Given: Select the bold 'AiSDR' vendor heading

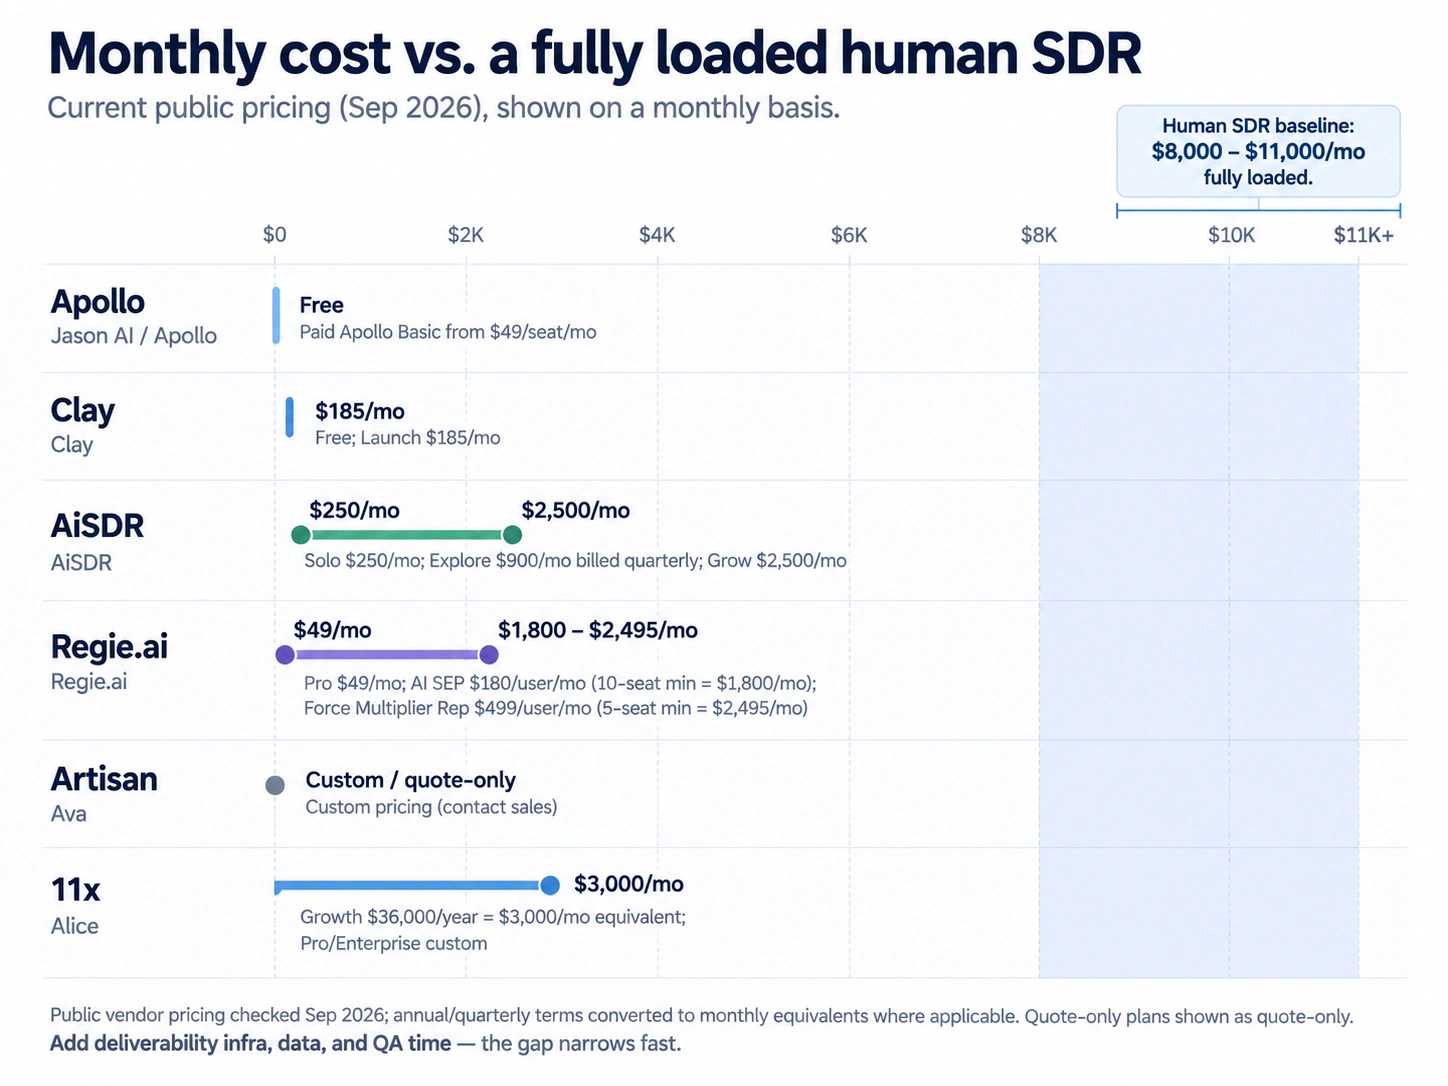Looking at the screenshot, I should click(x=97, y=526).
